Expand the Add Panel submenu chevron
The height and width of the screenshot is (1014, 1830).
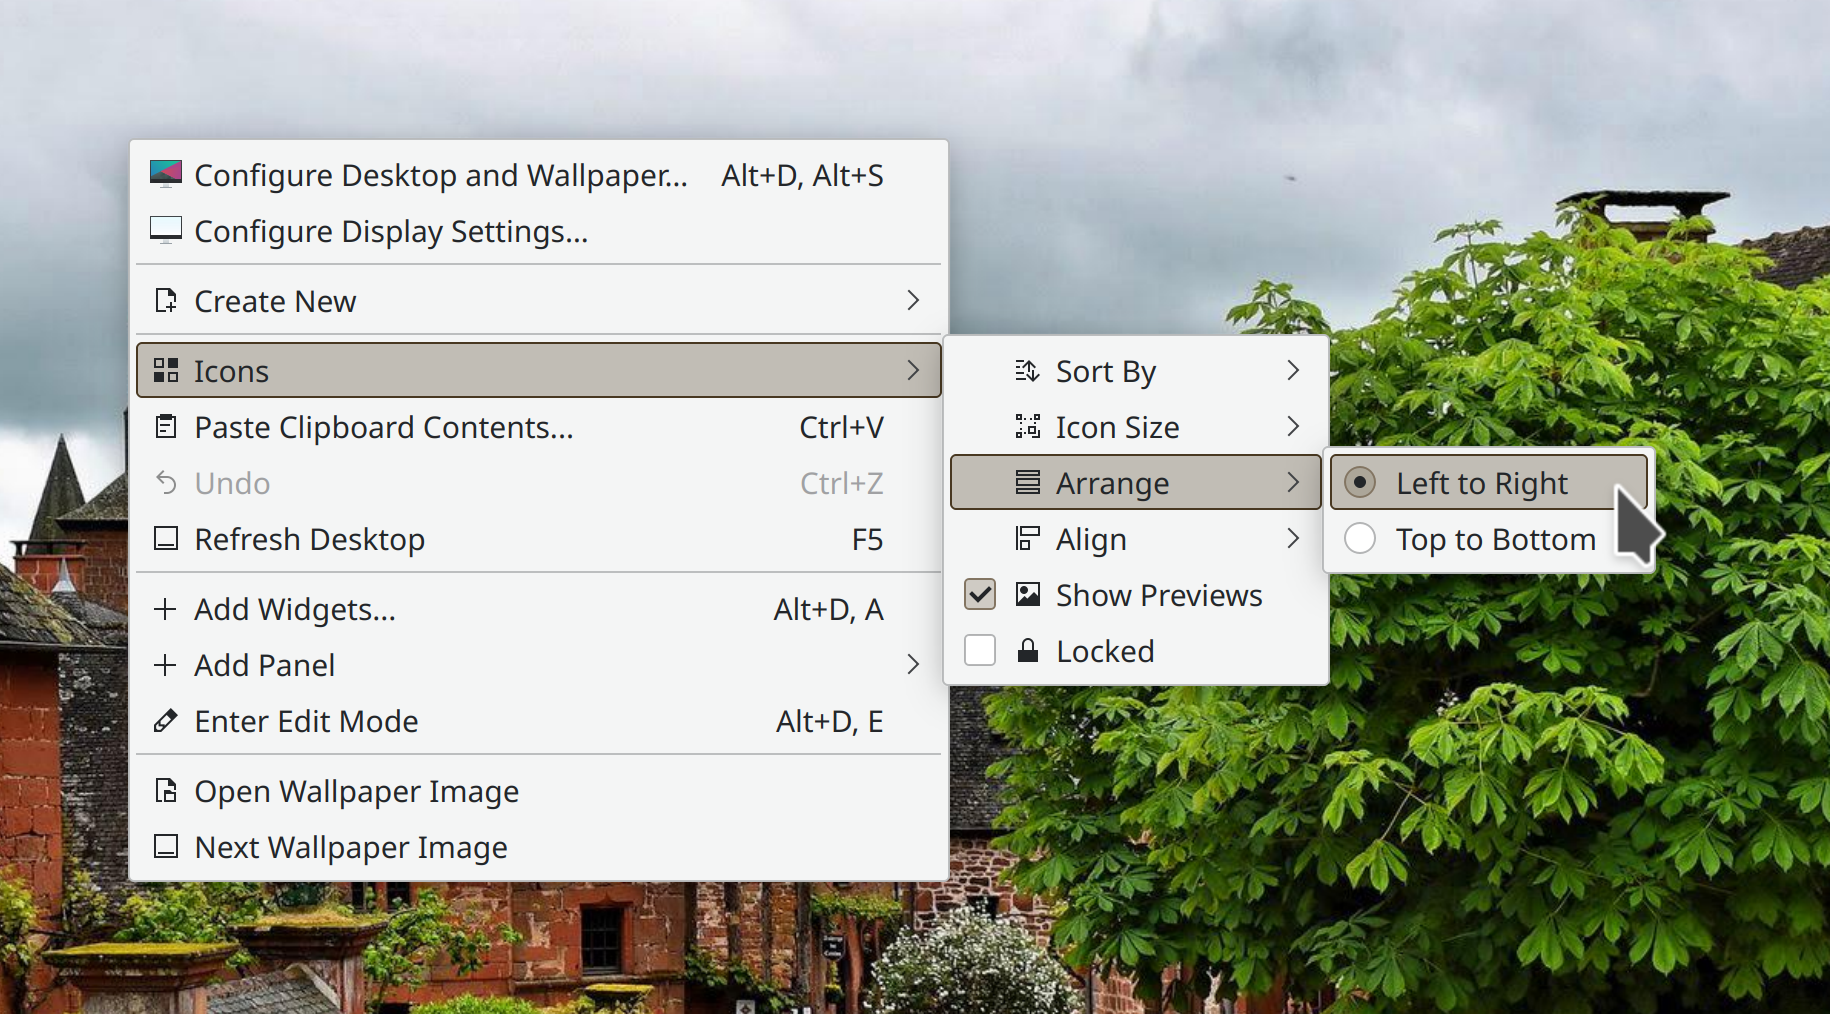point(912,665)
